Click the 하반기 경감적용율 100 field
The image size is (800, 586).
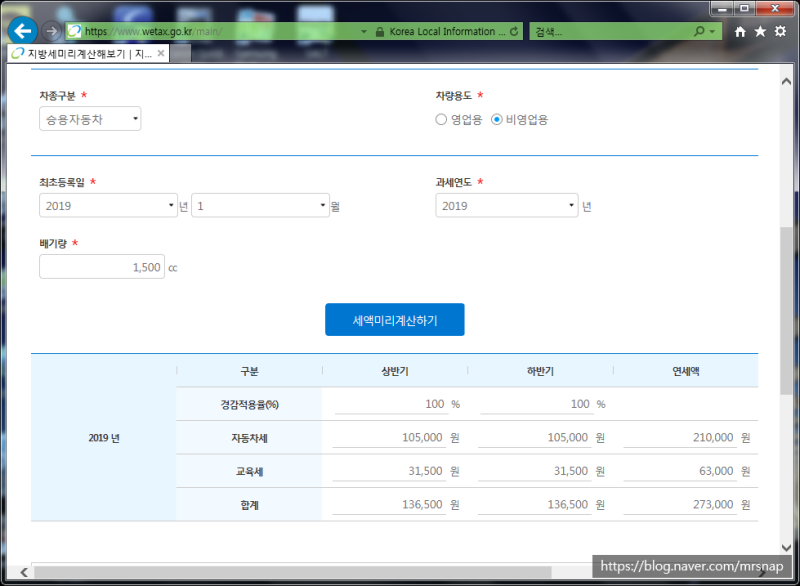[x=536, y=404]
